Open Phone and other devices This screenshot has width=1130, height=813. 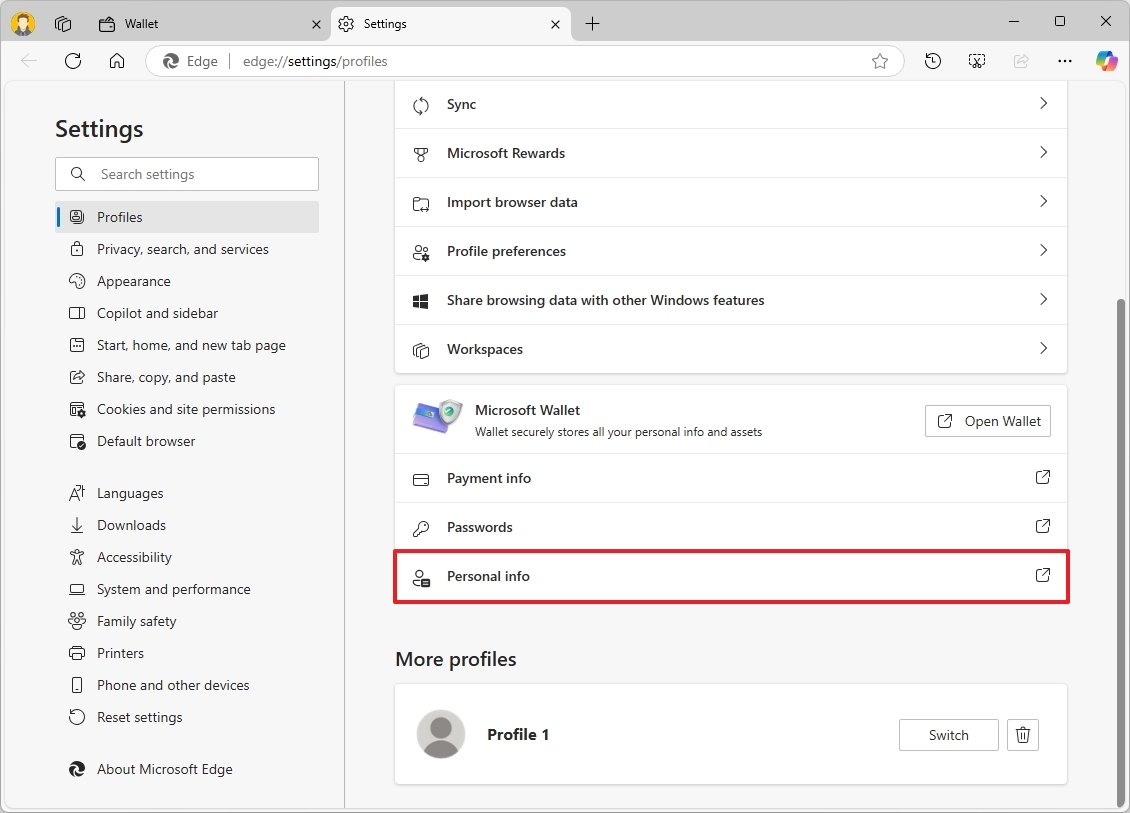[187, 685]
